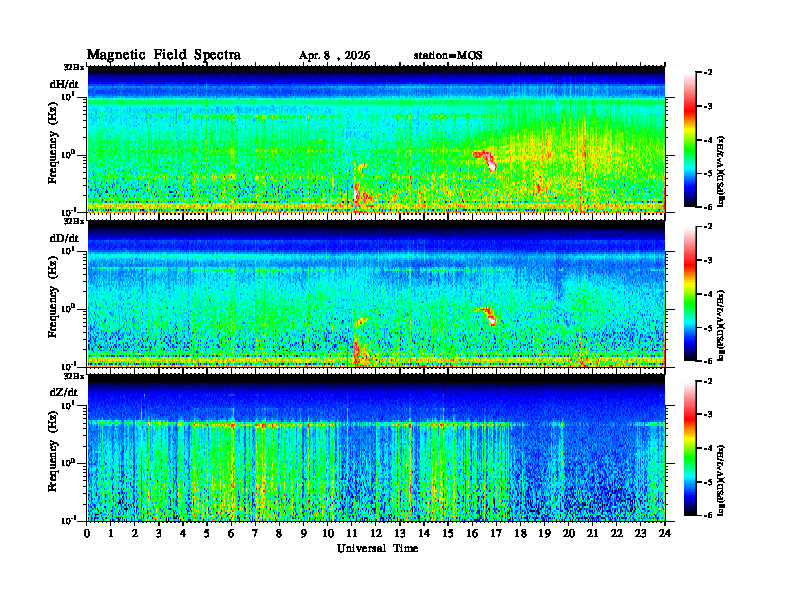Click hour "9" on the time axis
Screen dimensions: 792x612
[x=304, y=534]
